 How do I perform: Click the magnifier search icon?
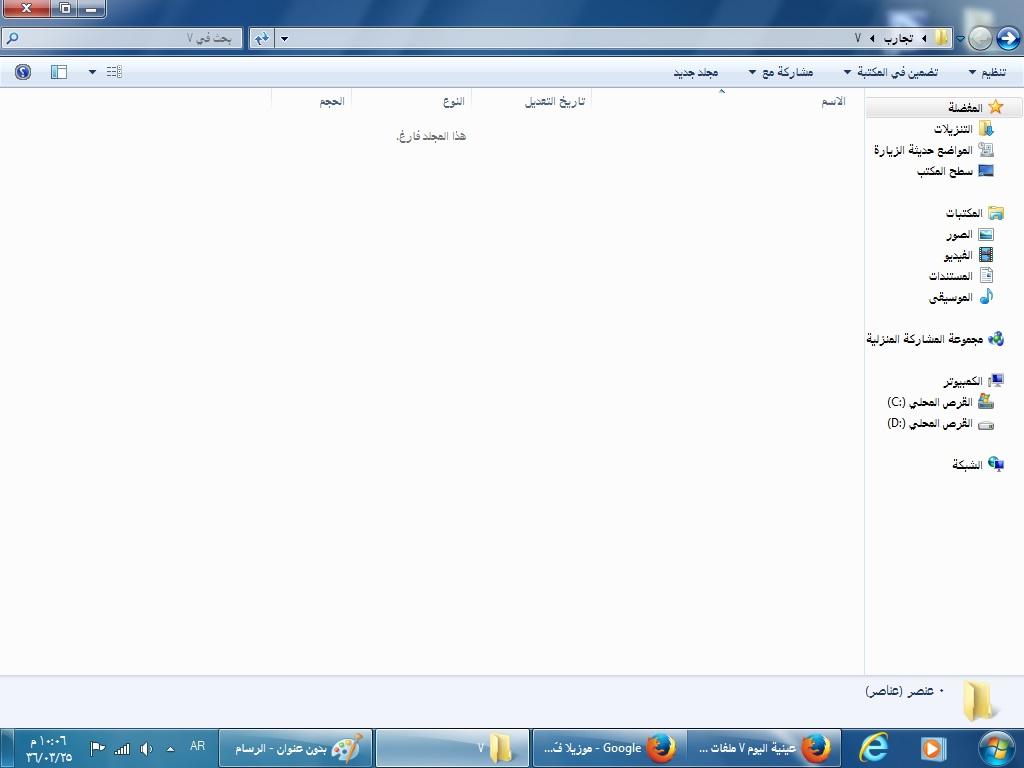(x=12, y=39)
